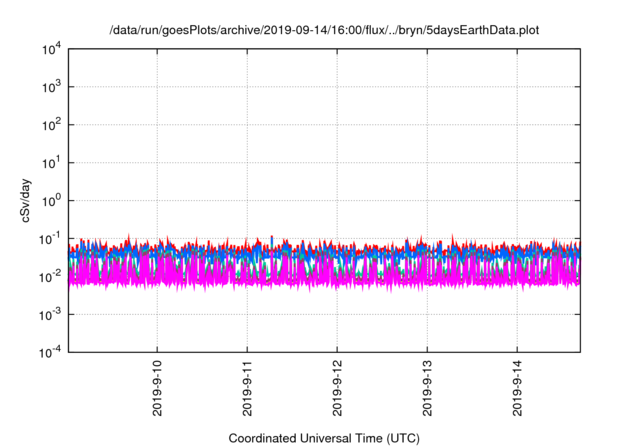Image resolution: width=640 pixels, height=448 pixels.
Task: Click the 10^1 y-axis tick label
Action: 50,162
